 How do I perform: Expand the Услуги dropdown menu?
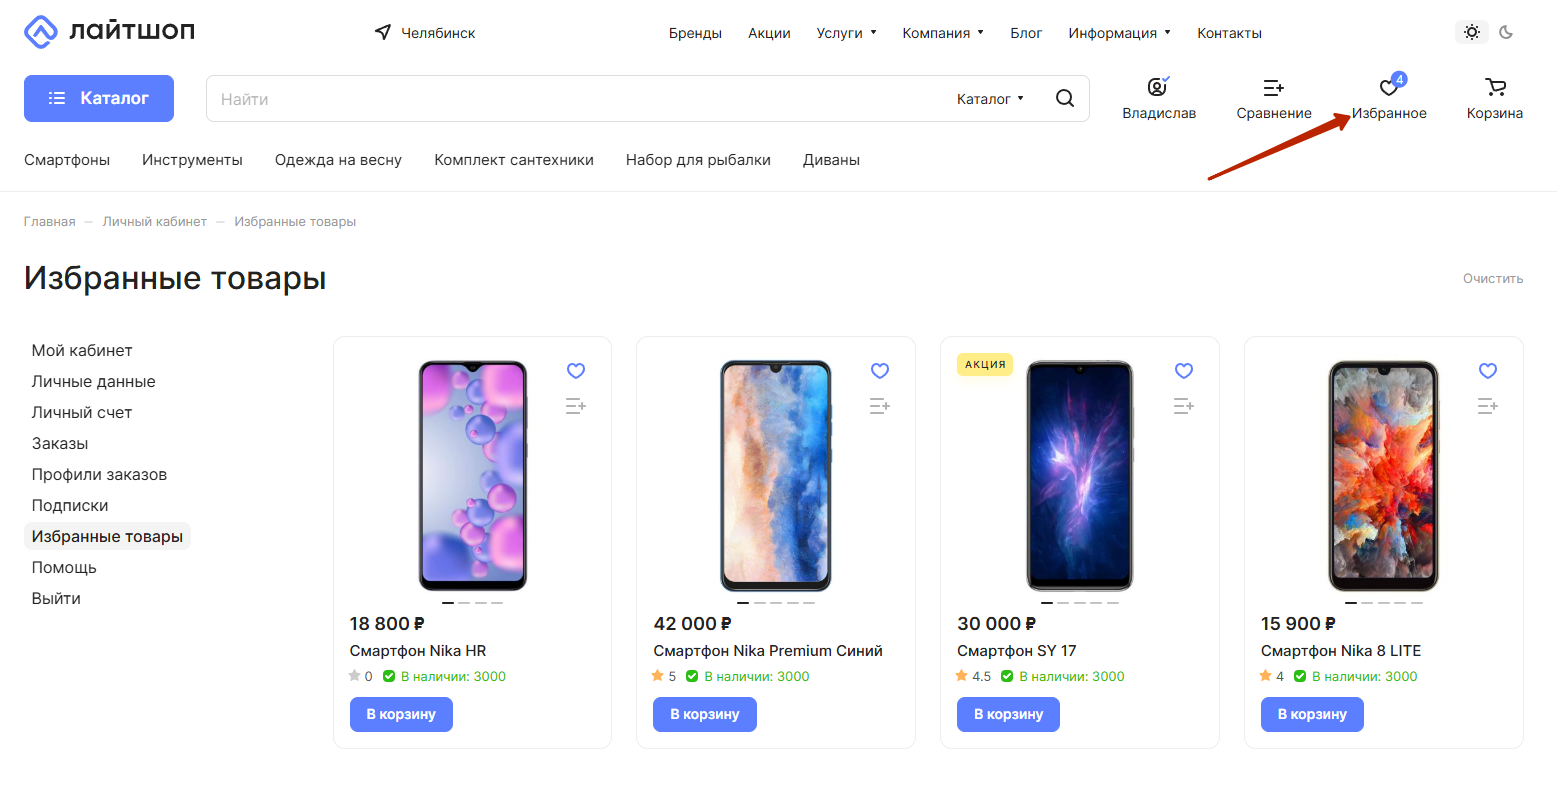point(846,33)
